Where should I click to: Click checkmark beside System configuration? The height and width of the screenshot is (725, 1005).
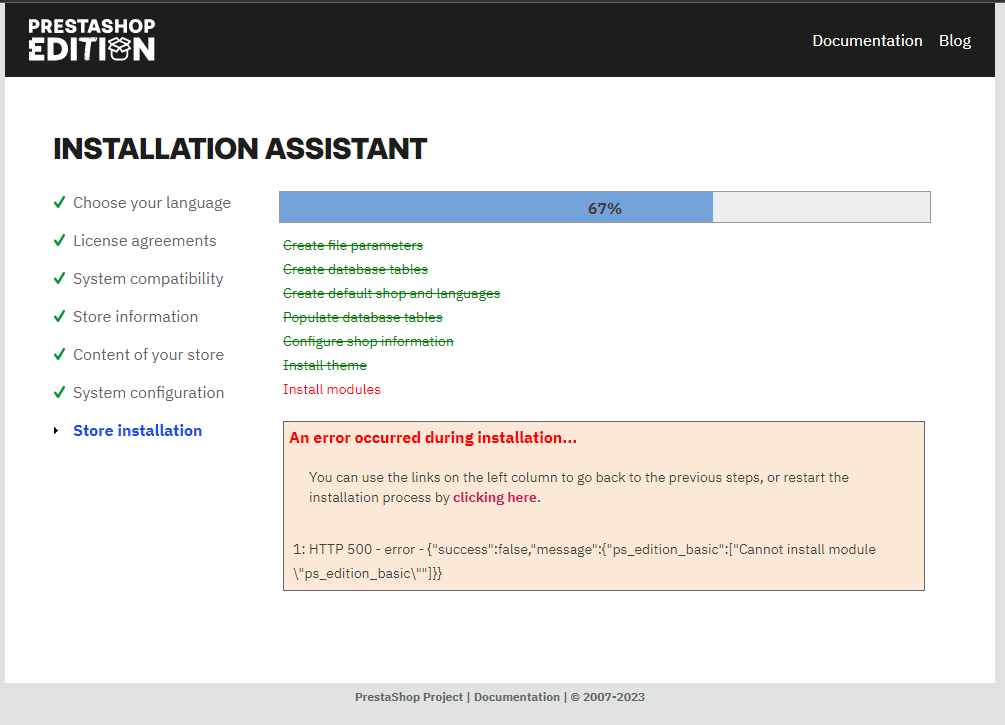coord(60,392)
